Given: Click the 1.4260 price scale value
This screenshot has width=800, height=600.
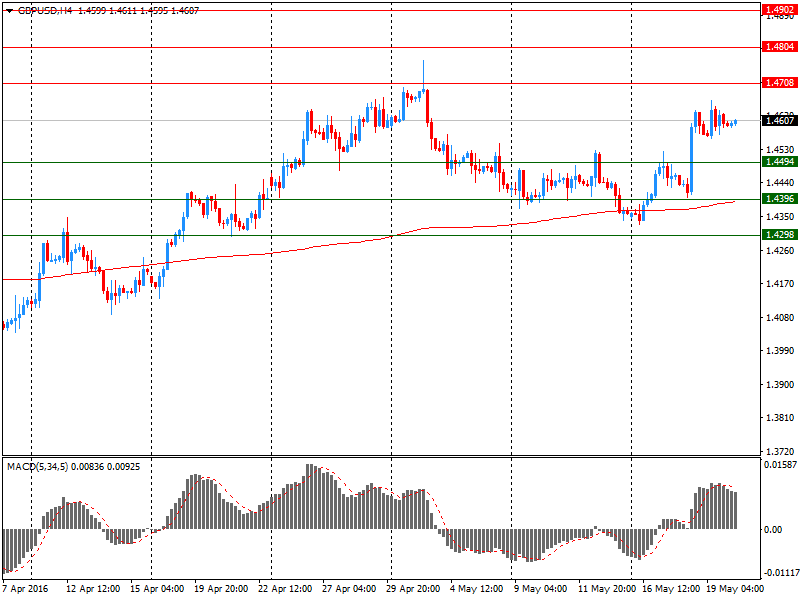Looking at the screenshot, I should coord(781,251).
